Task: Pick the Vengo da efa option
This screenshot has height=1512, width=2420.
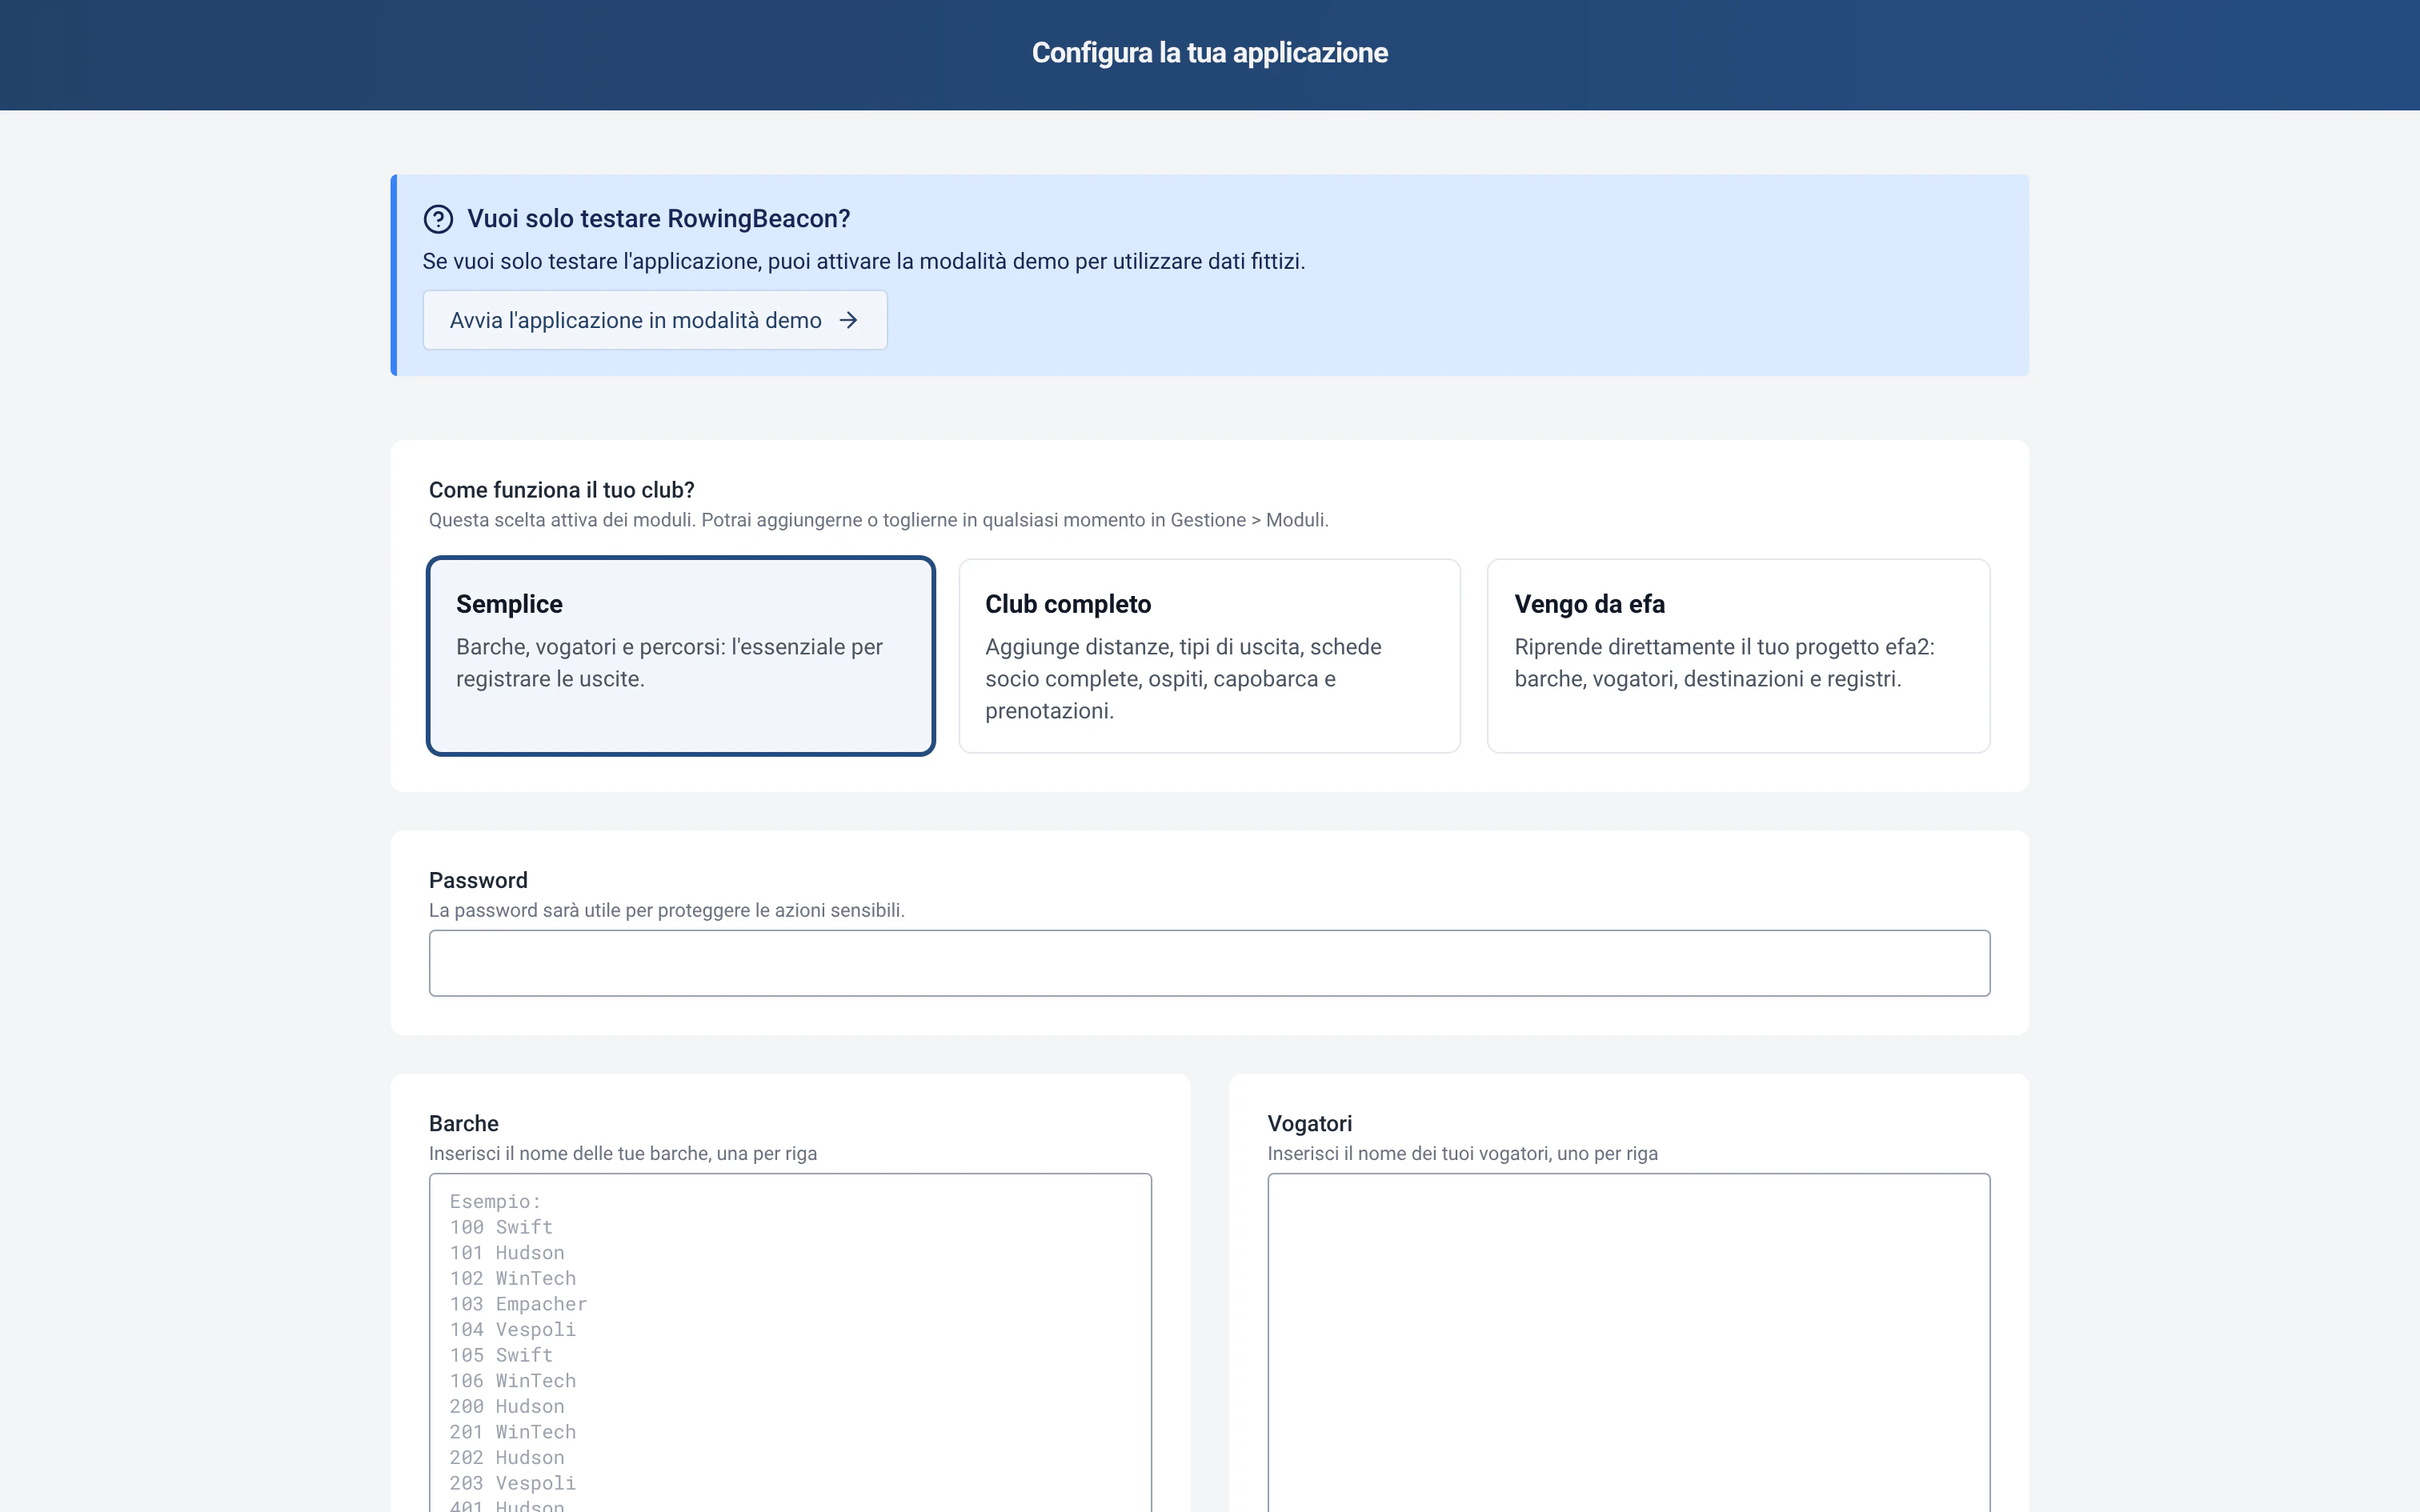Action: click(1738, 656)
